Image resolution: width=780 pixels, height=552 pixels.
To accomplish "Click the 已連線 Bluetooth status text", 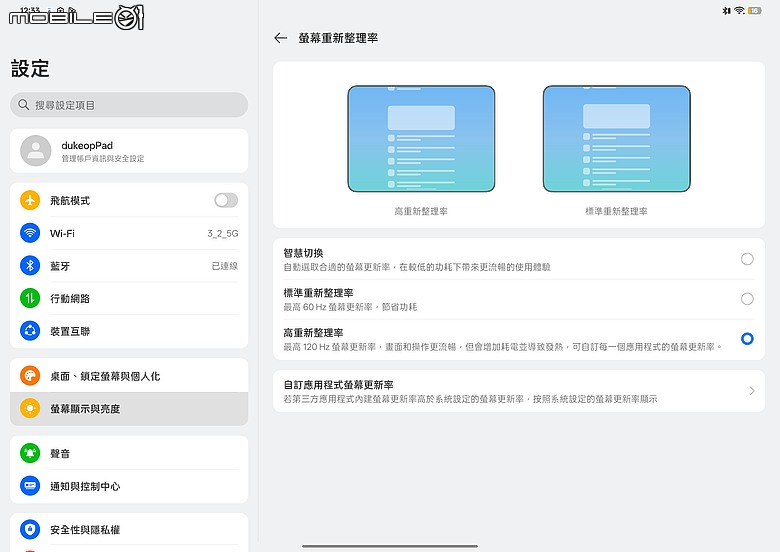I will click(225, 266).
